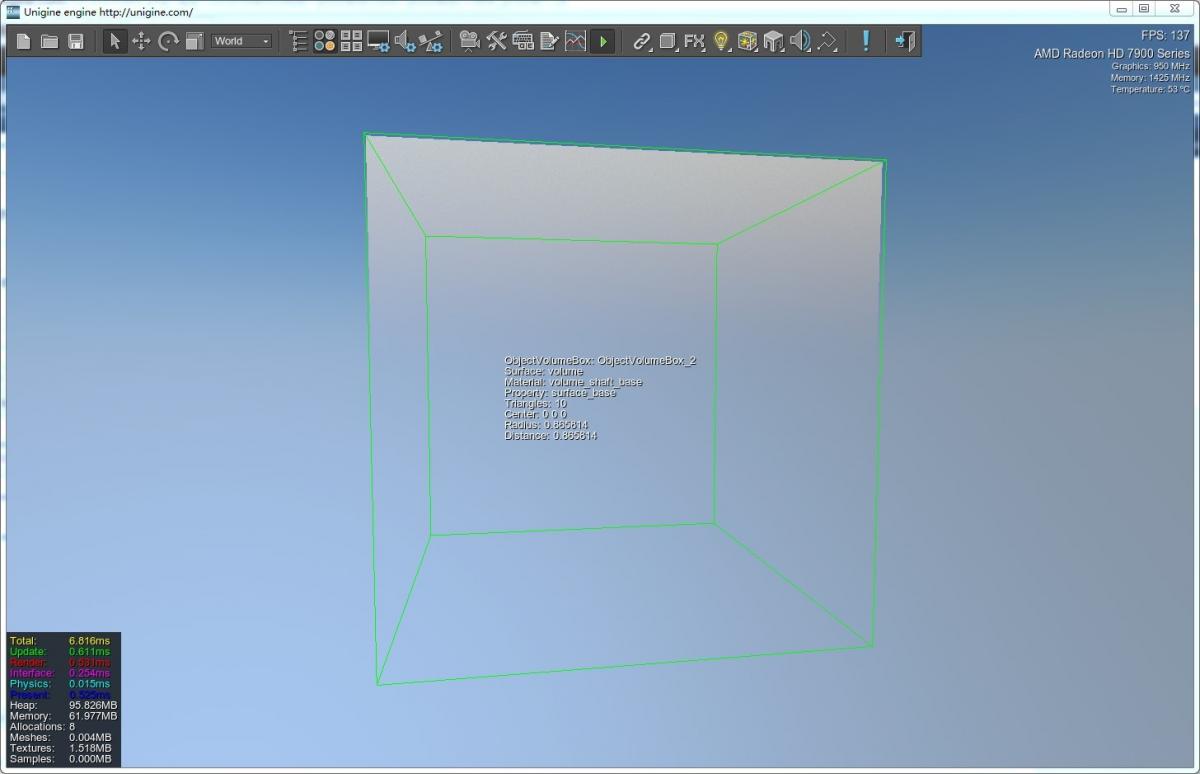Select the node selection arrow tool
Screen dimensions: 1200x774
[x=113, y=41]
